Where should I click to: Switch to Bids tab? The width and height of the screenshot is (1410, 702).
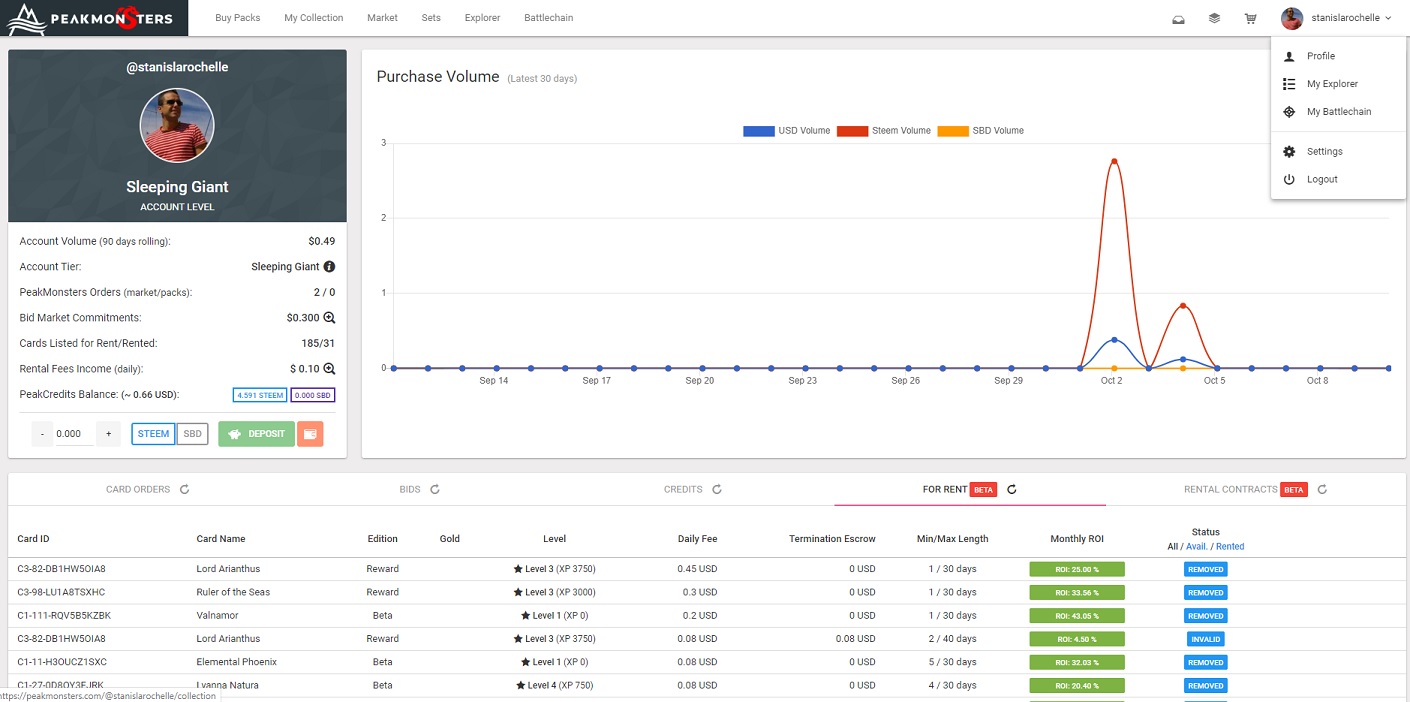coord(410,490)
